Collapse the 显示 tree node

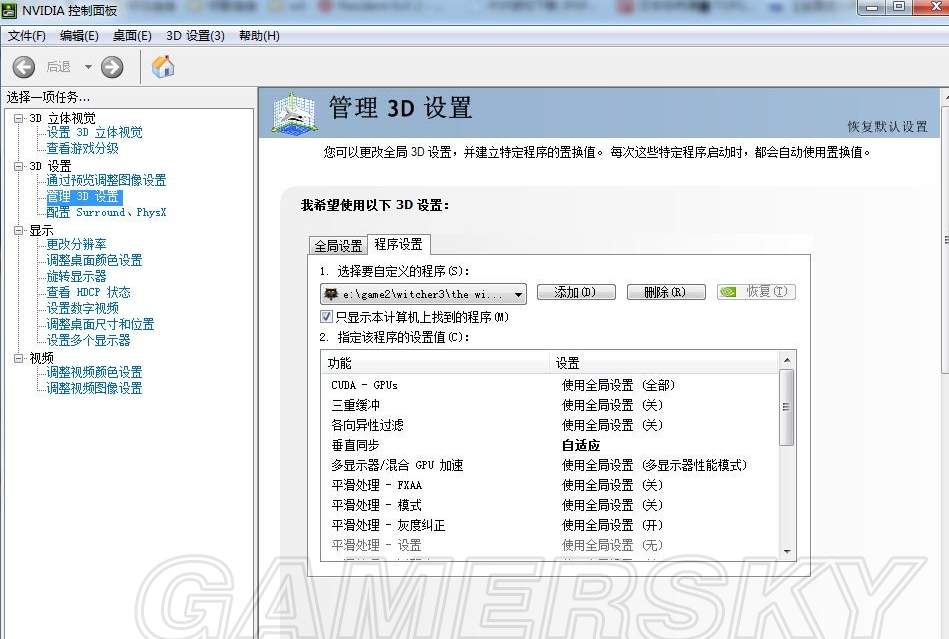[x=19, y=231]
